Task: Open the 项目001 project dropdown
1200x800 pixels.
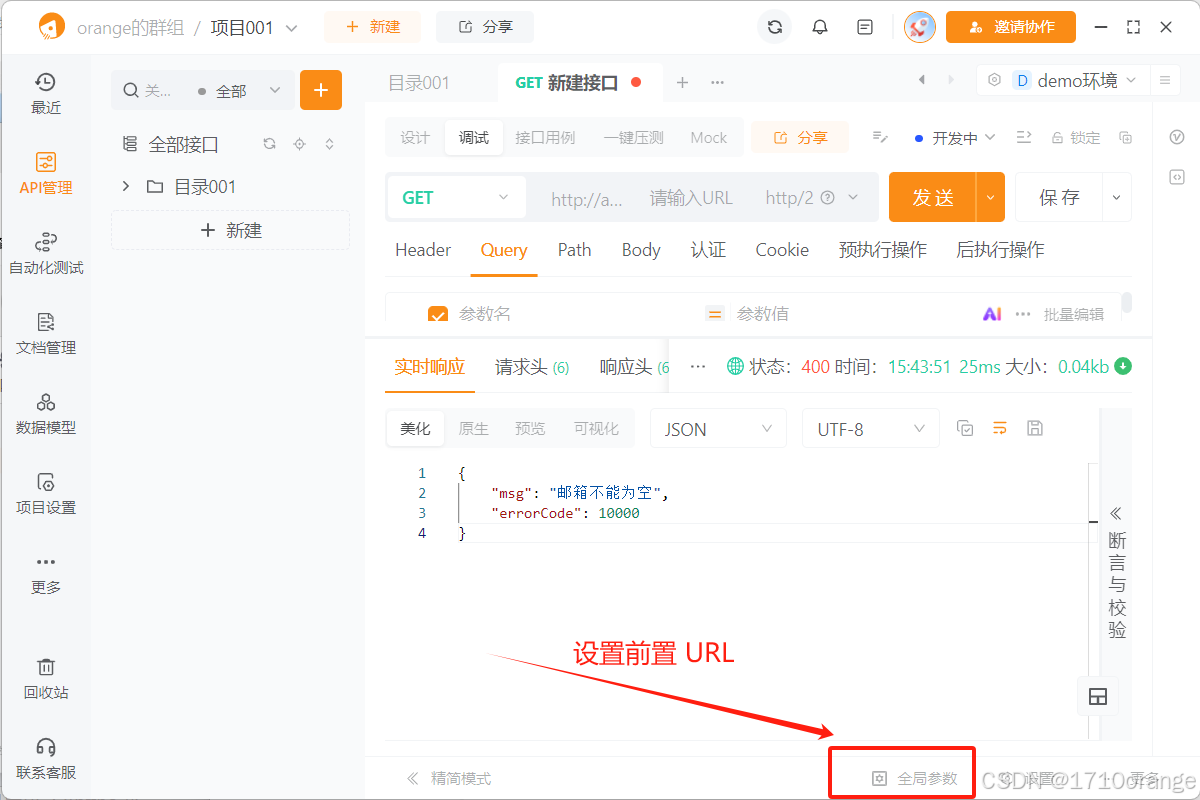Action: click(254, 28)
